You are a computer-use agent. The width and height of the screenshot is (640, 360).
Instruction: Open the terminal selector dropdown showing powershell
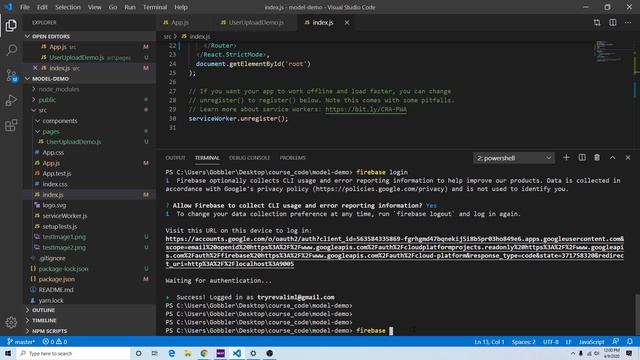pos(514,158)
